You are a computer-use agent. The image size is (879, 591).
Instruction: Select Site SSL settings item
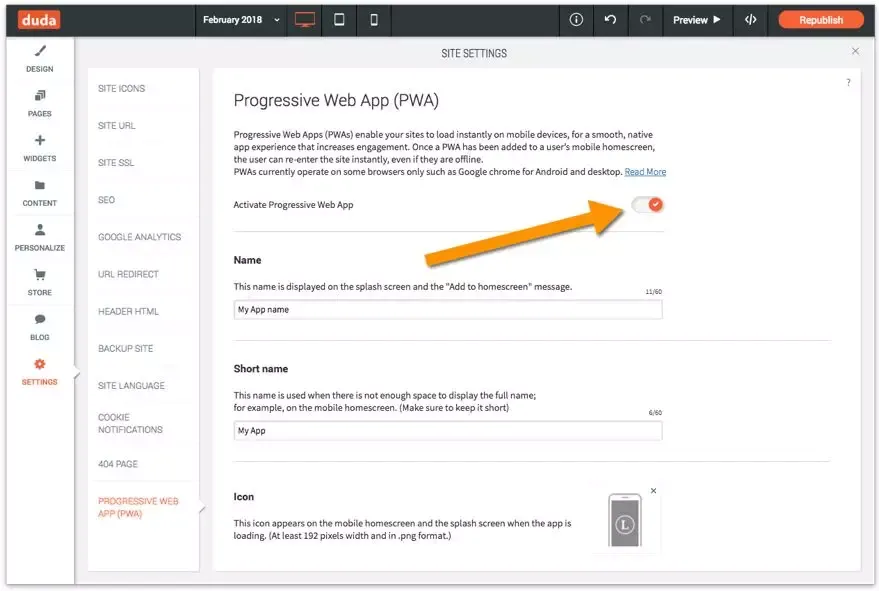116,163
